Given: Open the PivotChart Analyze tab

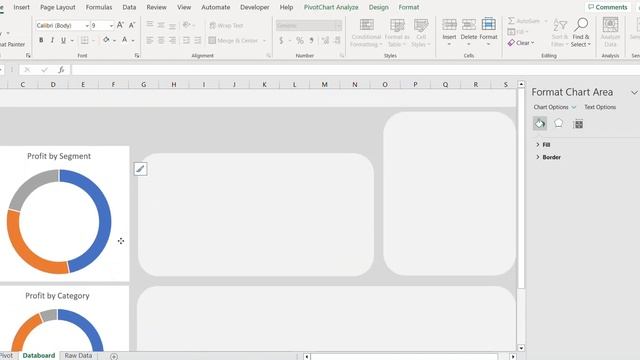Looking at the screenshot, I should (x=331, y=7).
